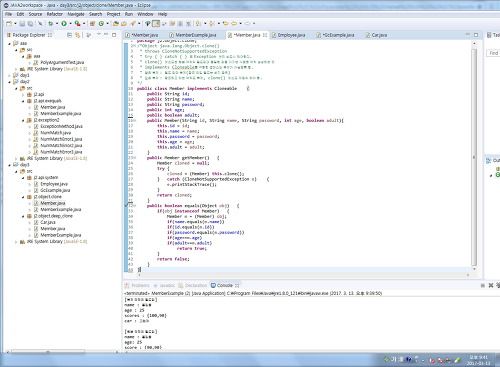This screenshot has width=500, height=367.
Task: Open the dropdown beside New Java class icon
Action: 107,24
